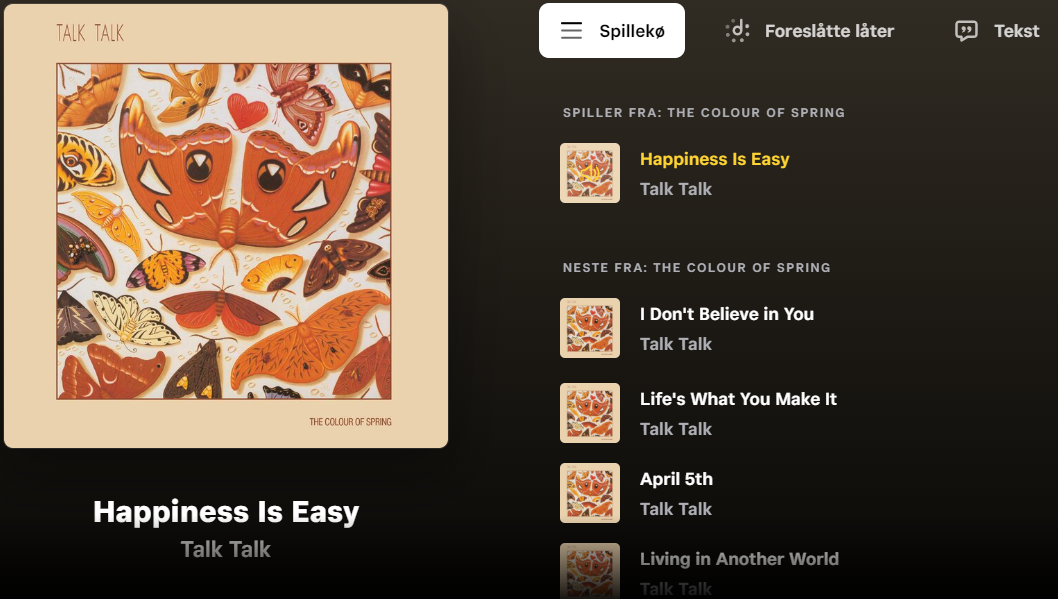Click the yellow Happiness Is Easy queue title
Viewport: 1058px width, 599px height.
click(714, 159)
